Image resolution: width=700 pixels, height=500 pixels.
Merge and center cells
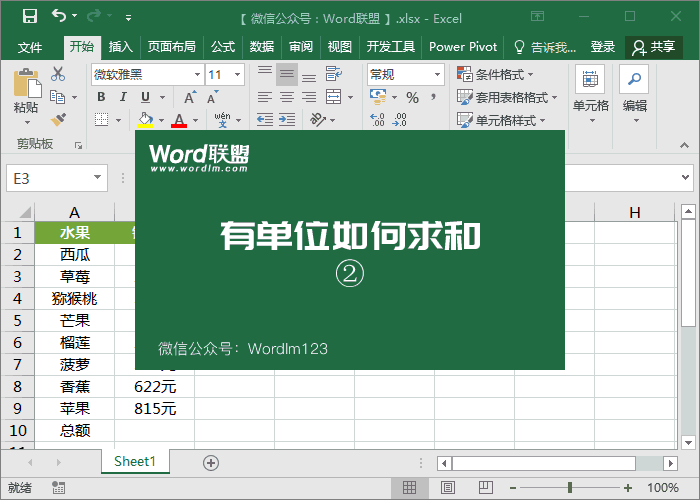pyautogui.click(x=334, y=97)
